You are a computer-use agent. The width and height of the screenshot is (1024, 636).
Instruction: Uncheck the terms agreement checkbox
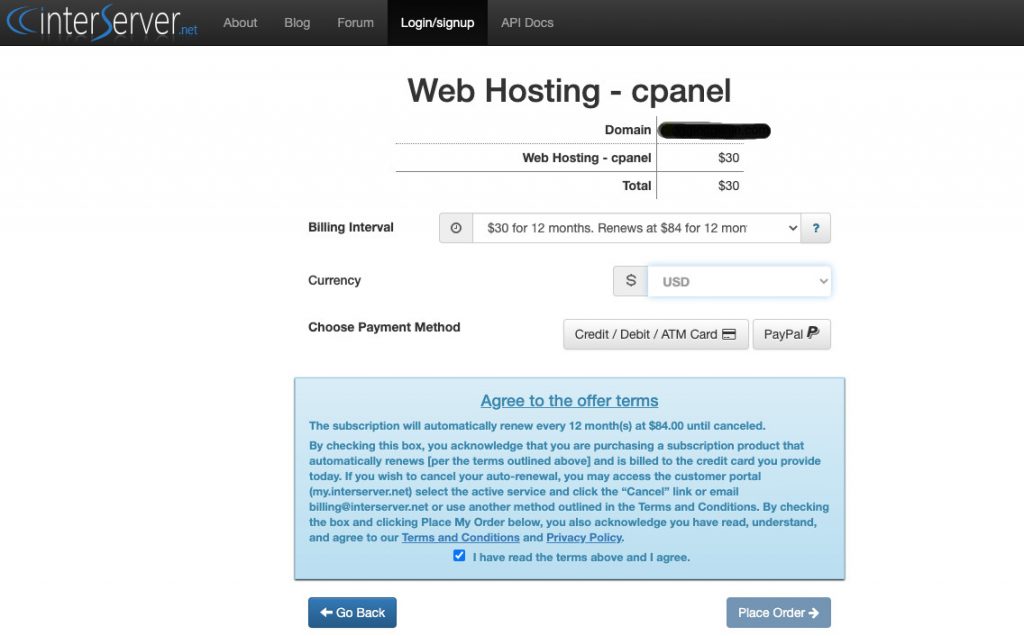point(459,556)
